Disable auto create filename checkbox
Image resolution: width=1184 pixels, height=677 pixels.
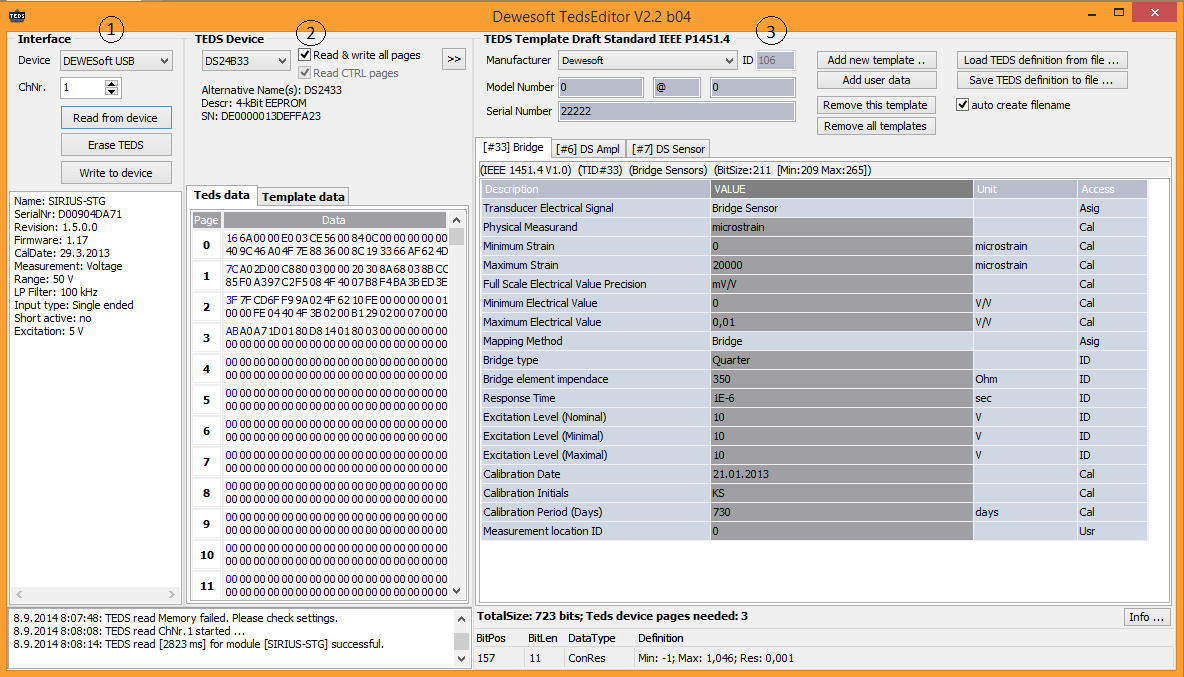click(962, 105)
